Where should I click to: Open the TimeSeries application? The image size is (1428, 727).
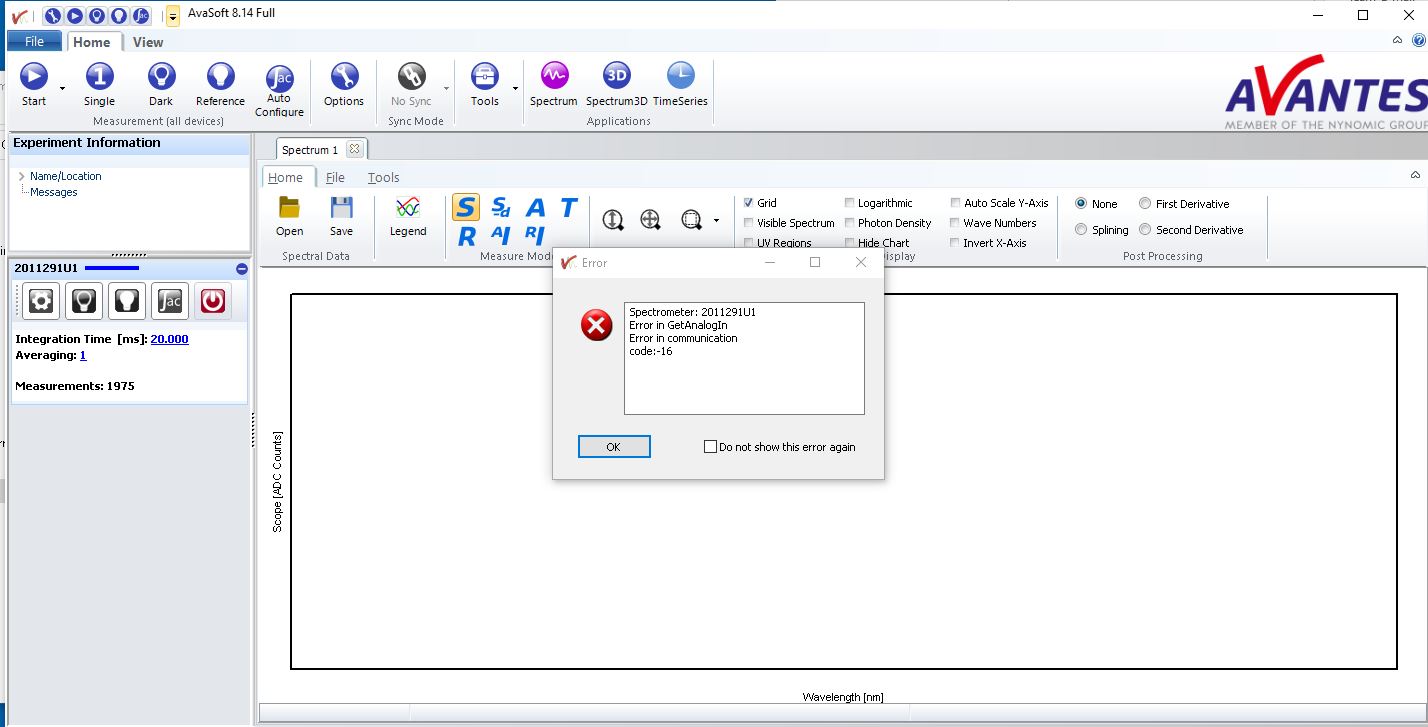click(x=680, y=77)
